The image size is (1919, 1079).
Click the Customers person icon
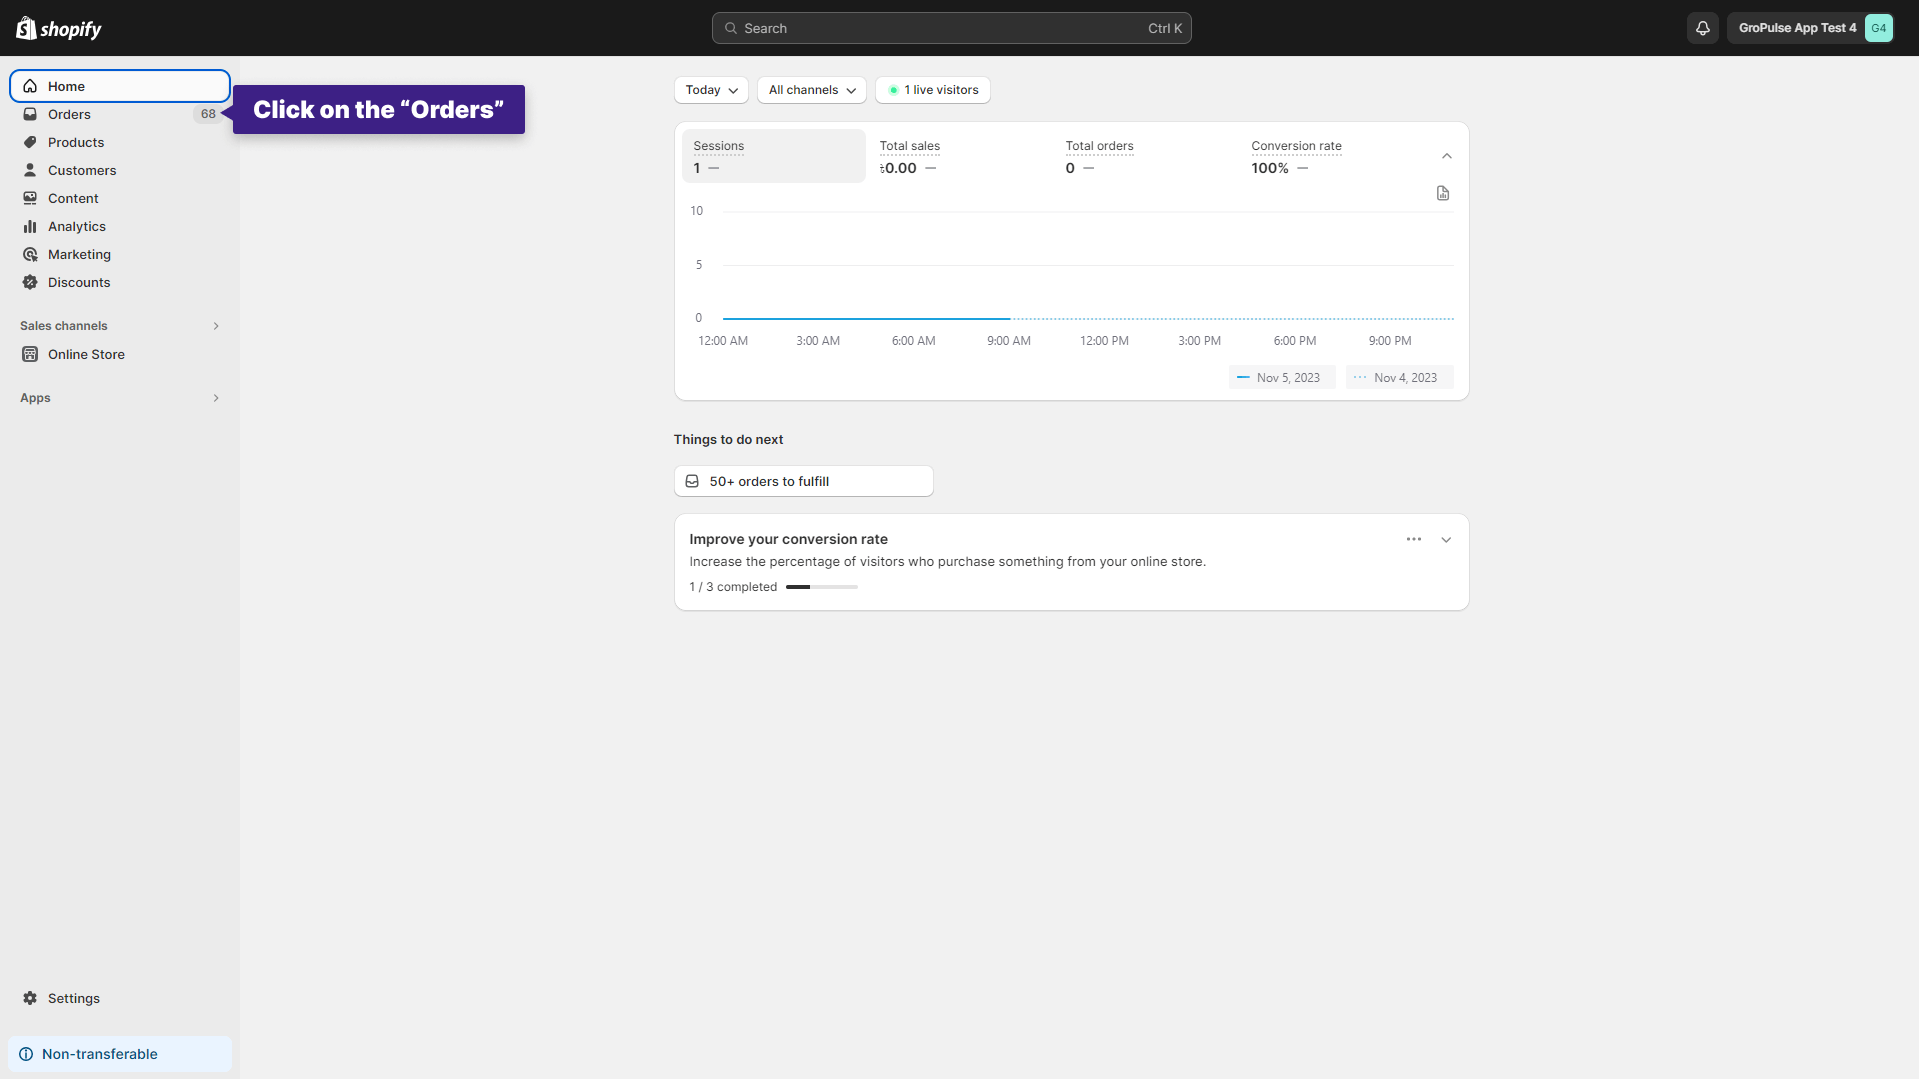point(30,170)
